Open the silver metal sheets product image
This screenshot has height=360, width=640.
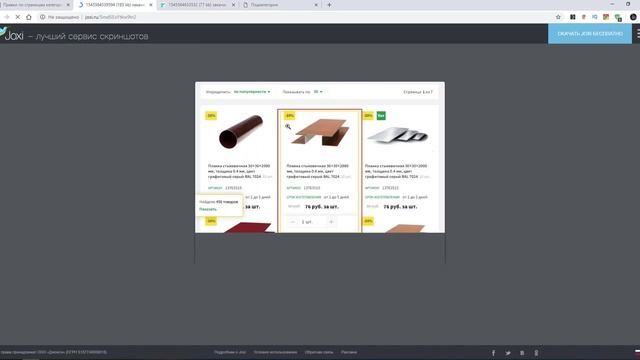(x=398, y=135)
